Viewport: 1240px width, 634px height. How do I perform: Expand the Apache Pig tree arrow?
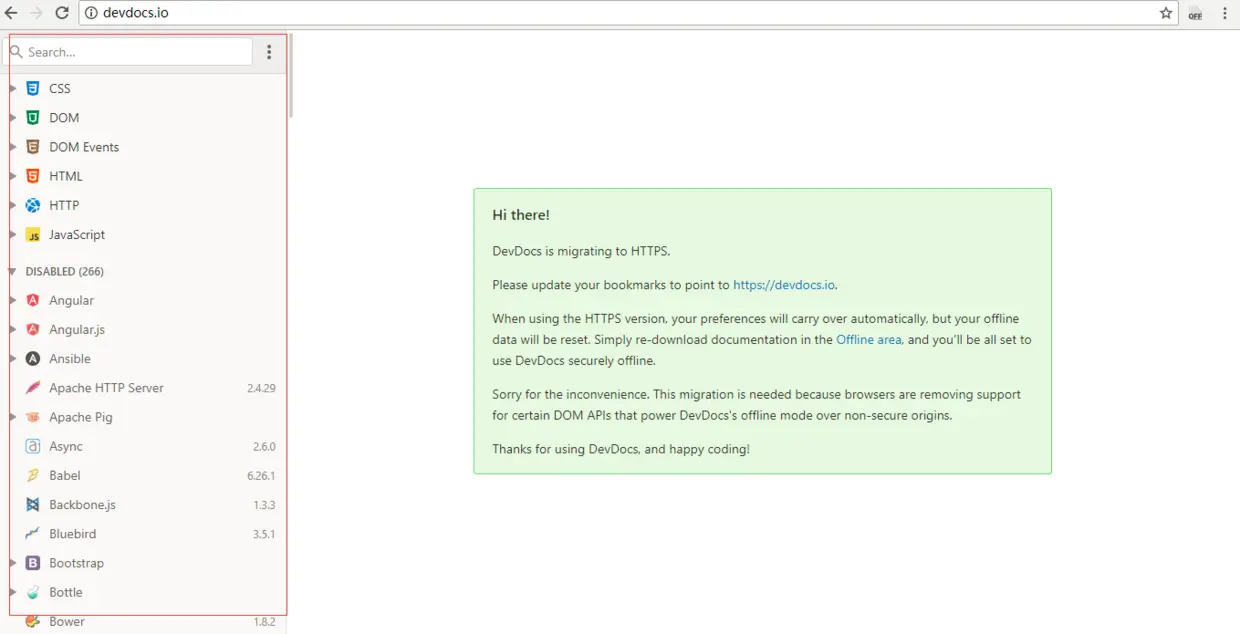point(12,417)
